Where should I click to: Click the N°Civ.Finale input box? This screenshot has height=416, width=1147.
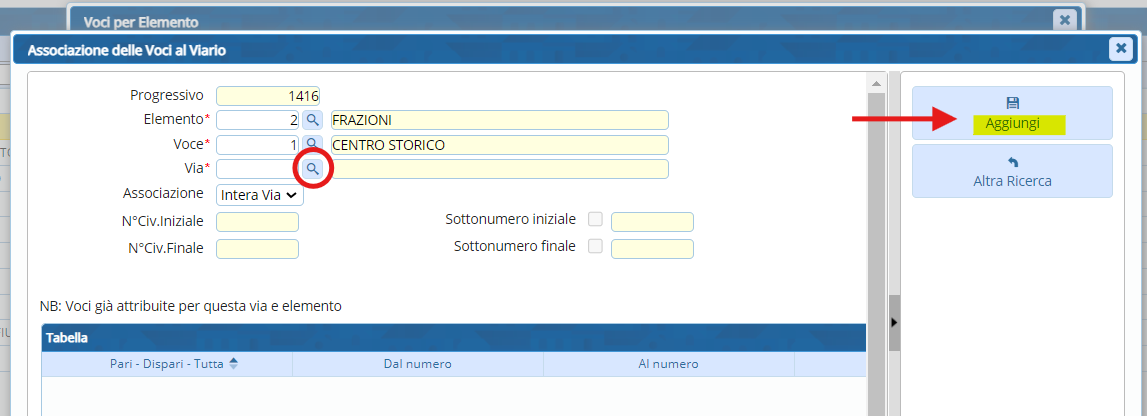point(257,248)
